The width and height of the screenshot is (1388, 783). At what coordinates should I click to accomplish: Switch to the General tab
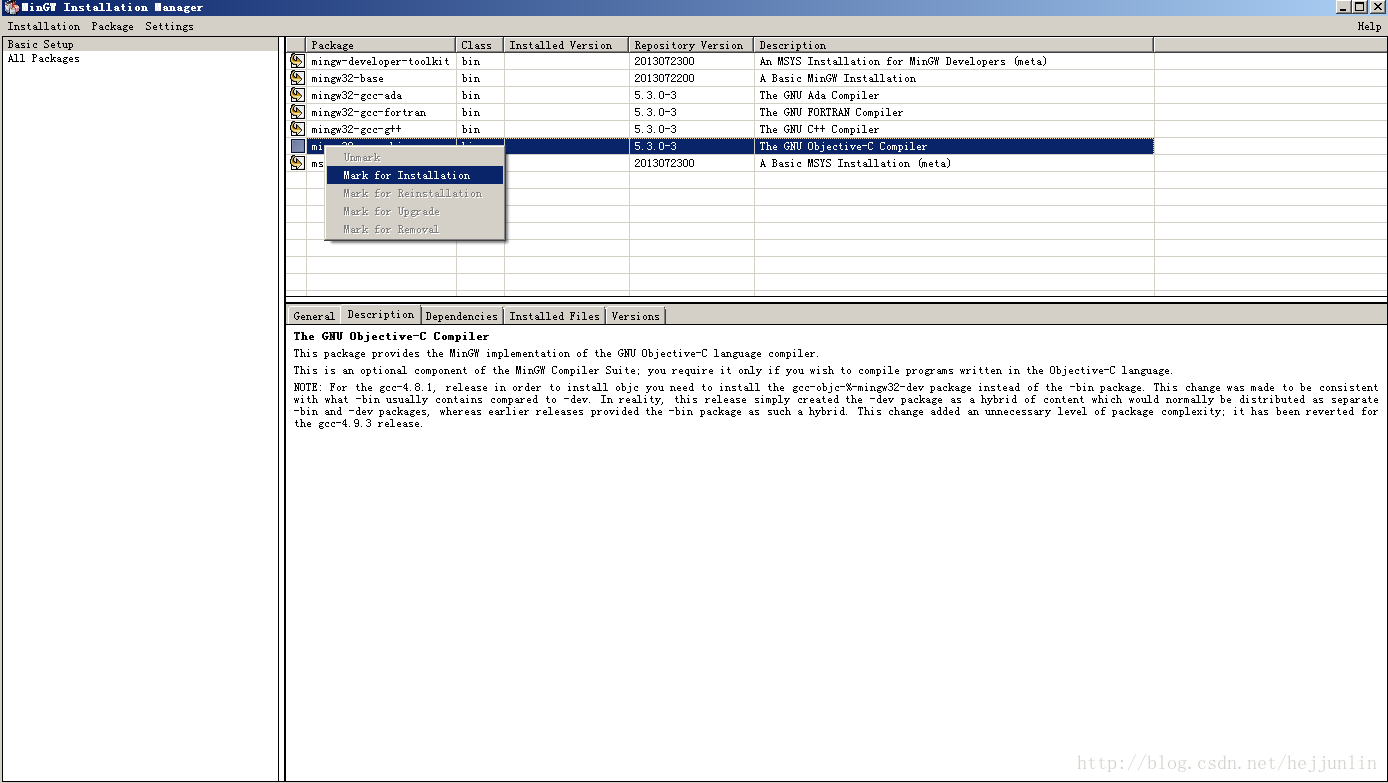[314, 316]
